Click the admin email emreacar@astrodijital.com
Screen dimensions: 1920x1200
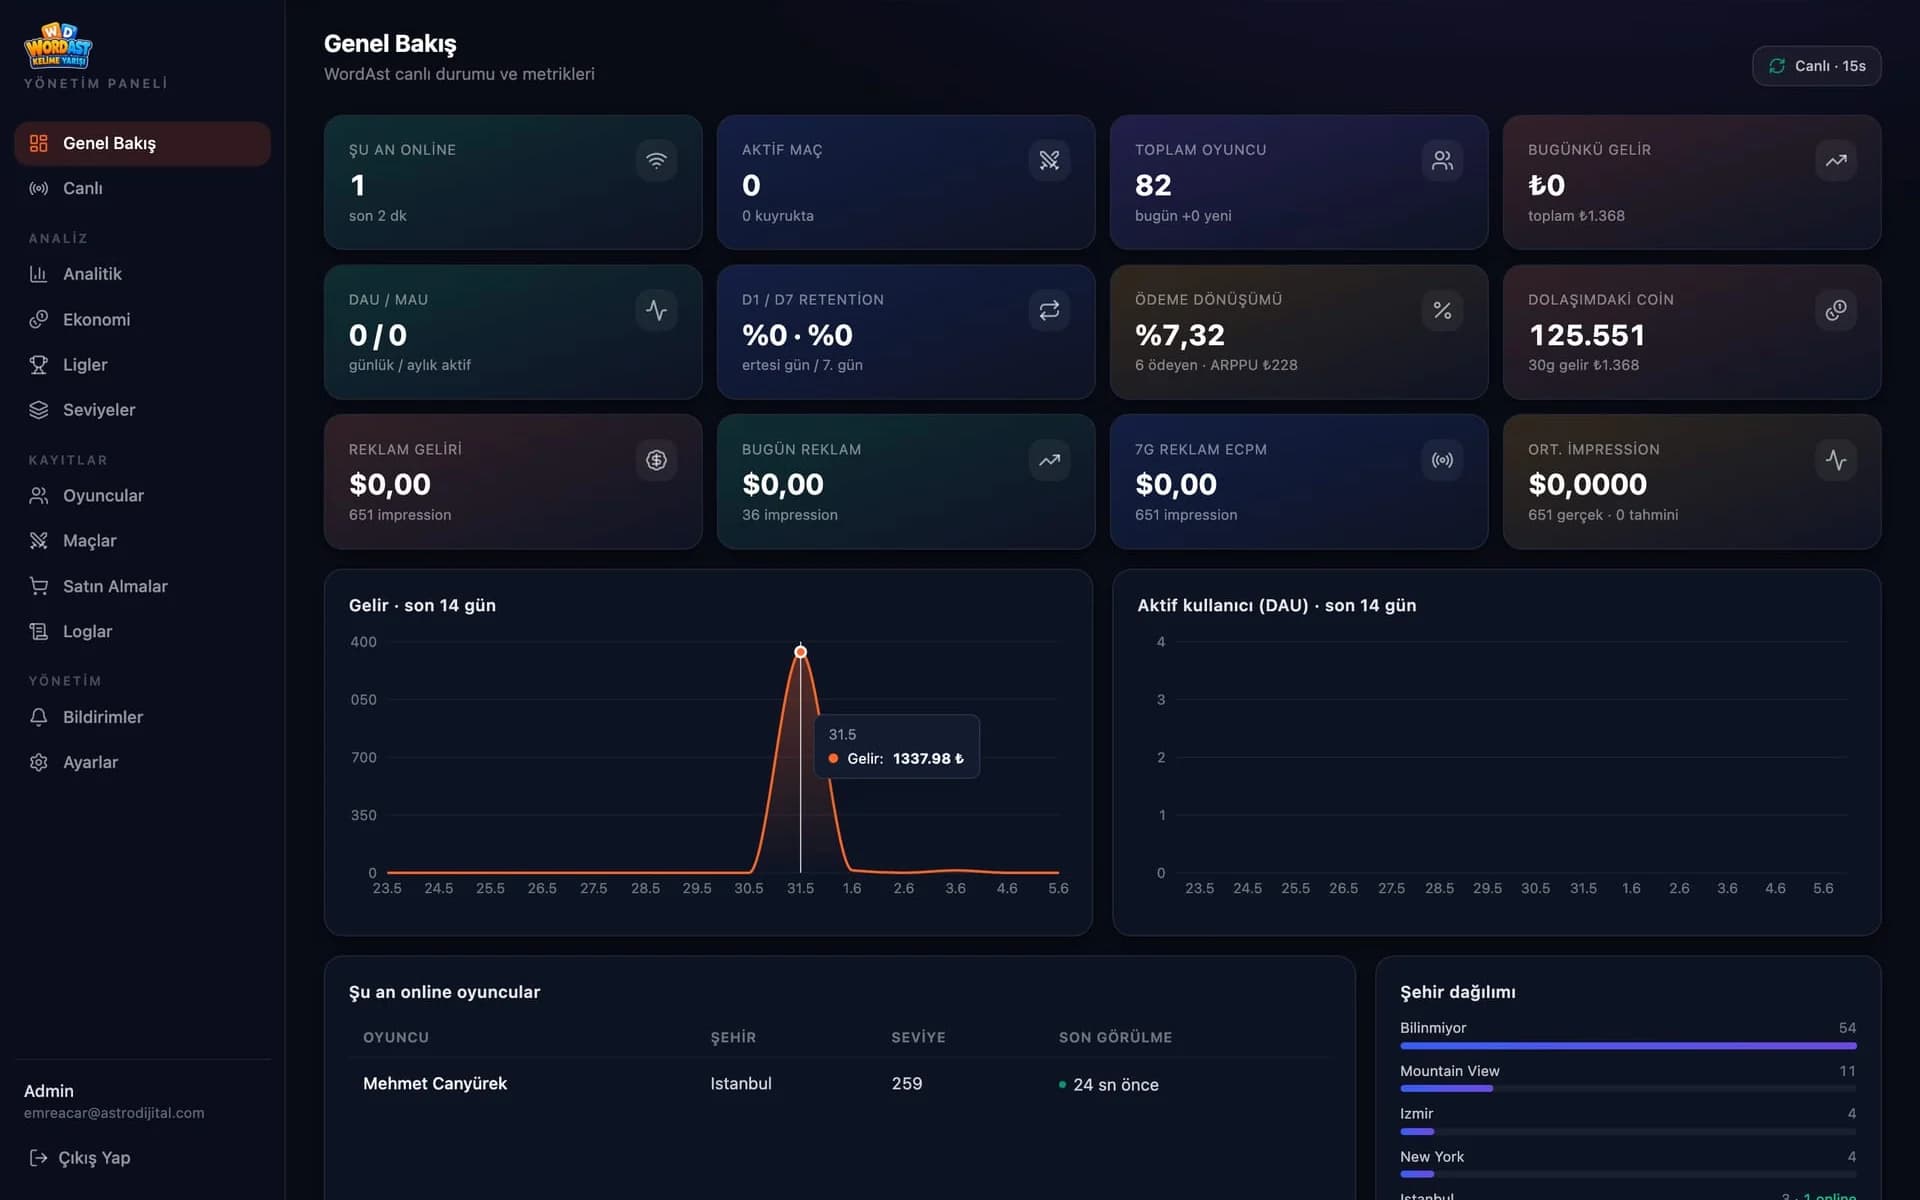click(114, 1113)
